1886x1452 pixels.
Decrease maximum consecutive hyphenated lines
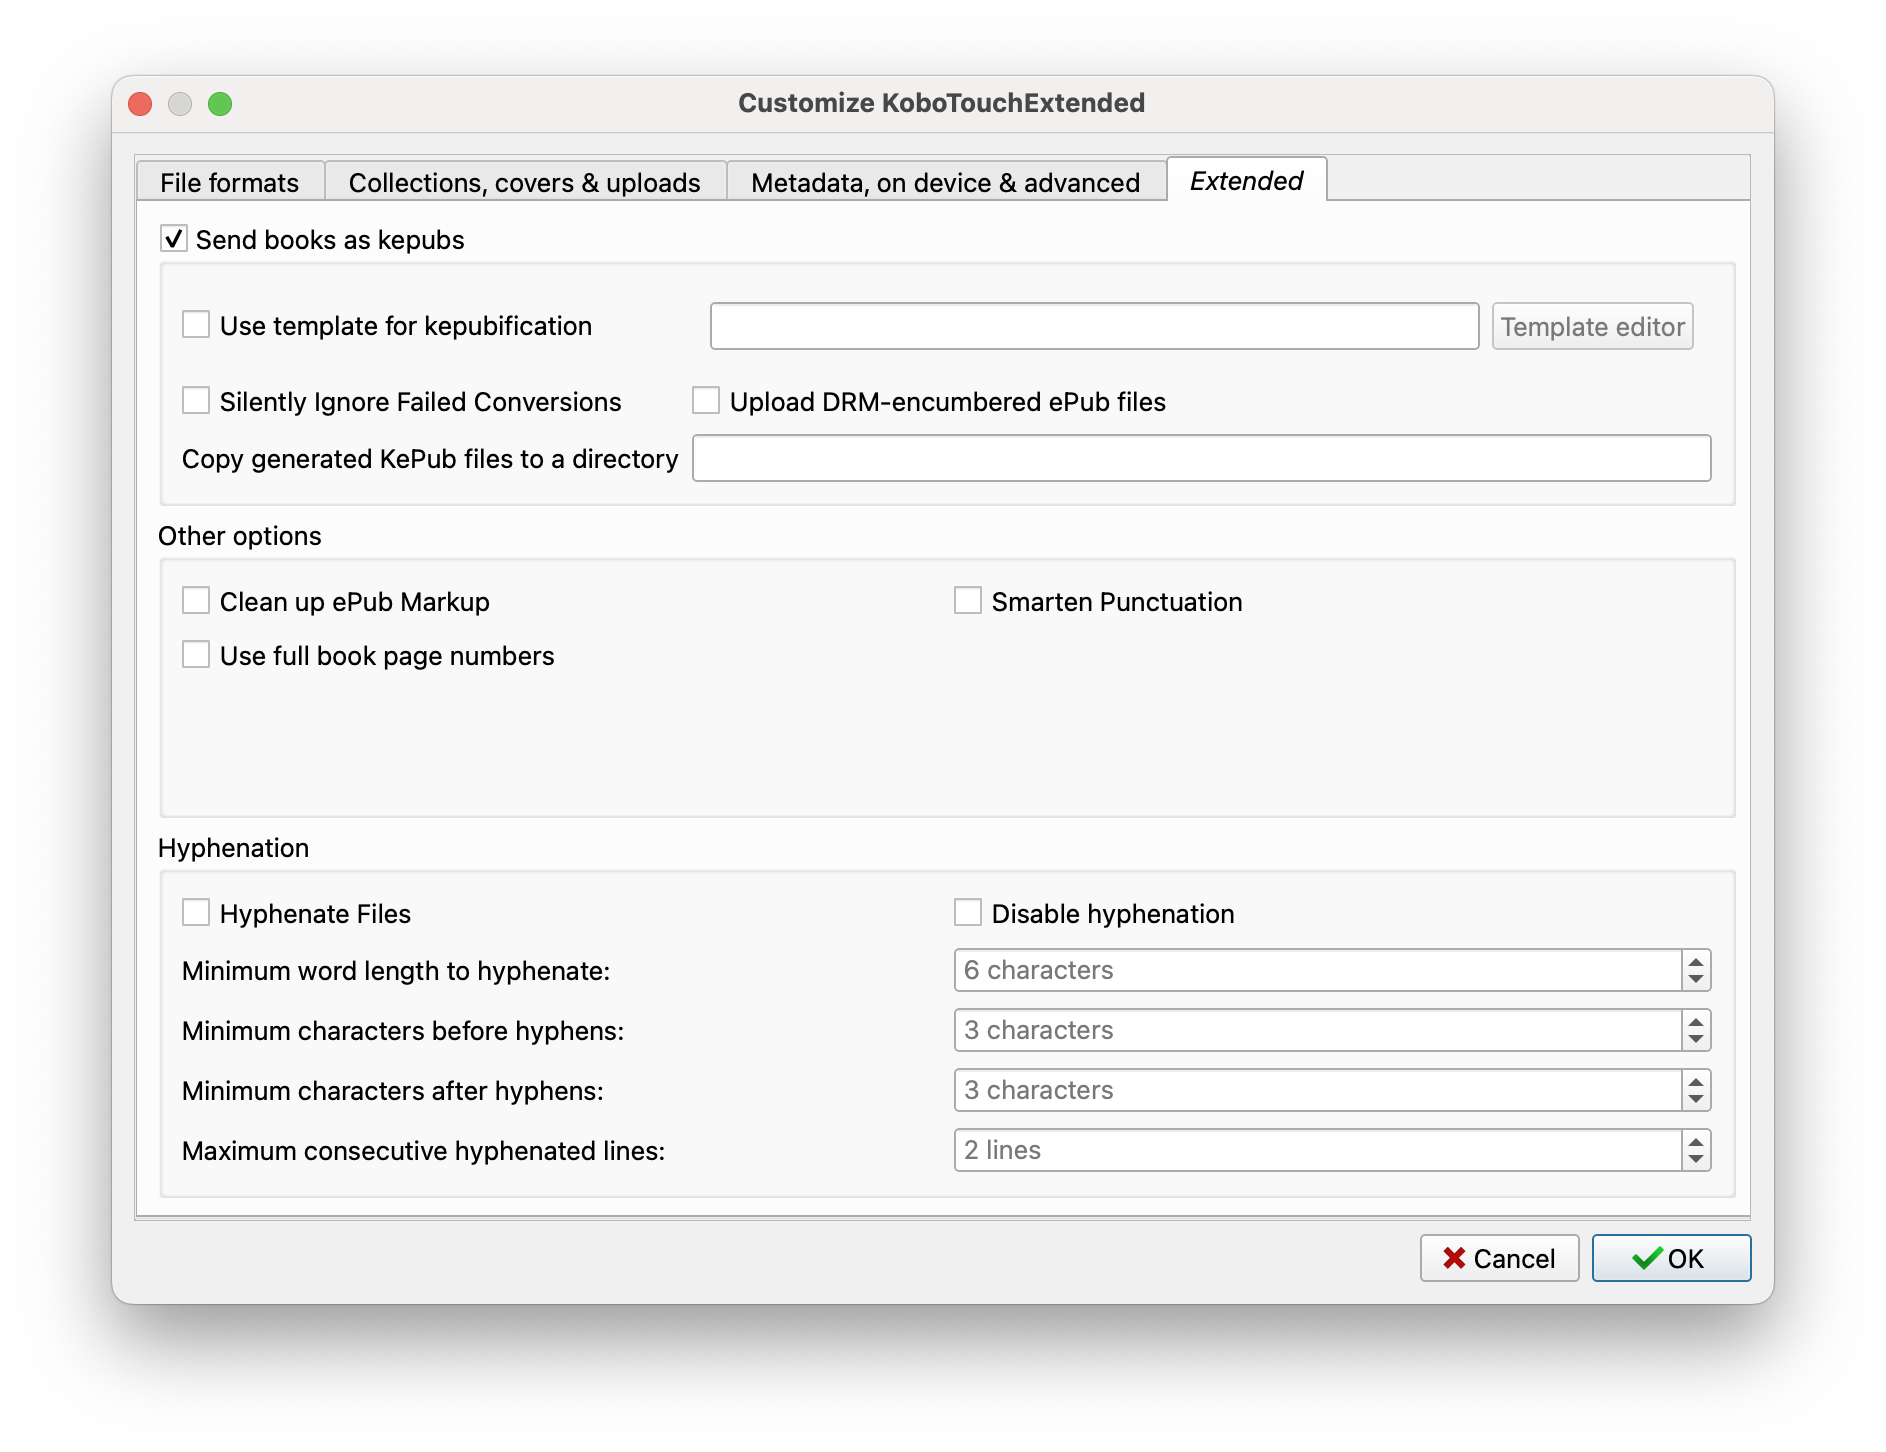(1696, 1159)
